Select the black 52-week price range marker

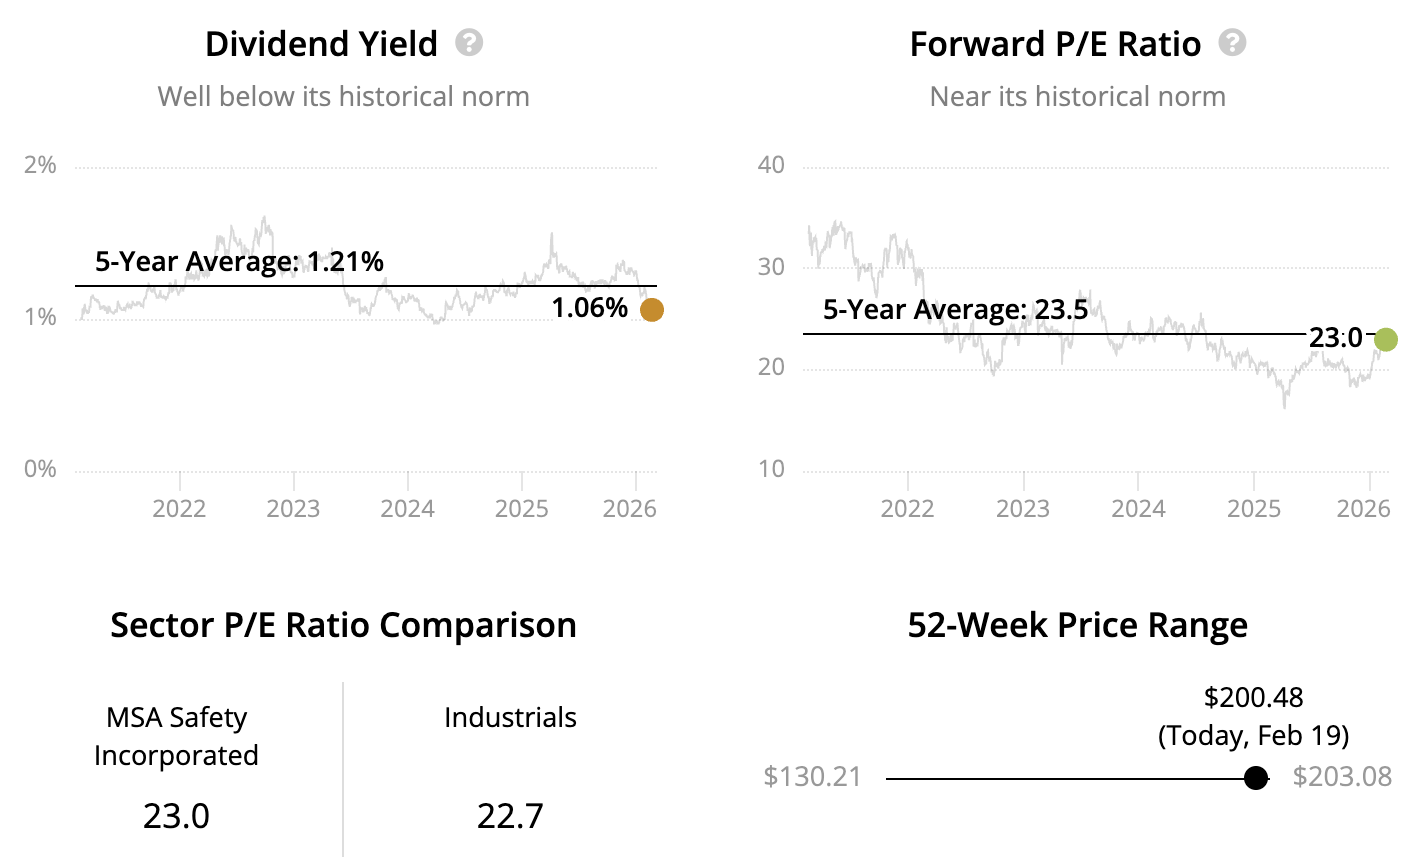click(1256, 778)
